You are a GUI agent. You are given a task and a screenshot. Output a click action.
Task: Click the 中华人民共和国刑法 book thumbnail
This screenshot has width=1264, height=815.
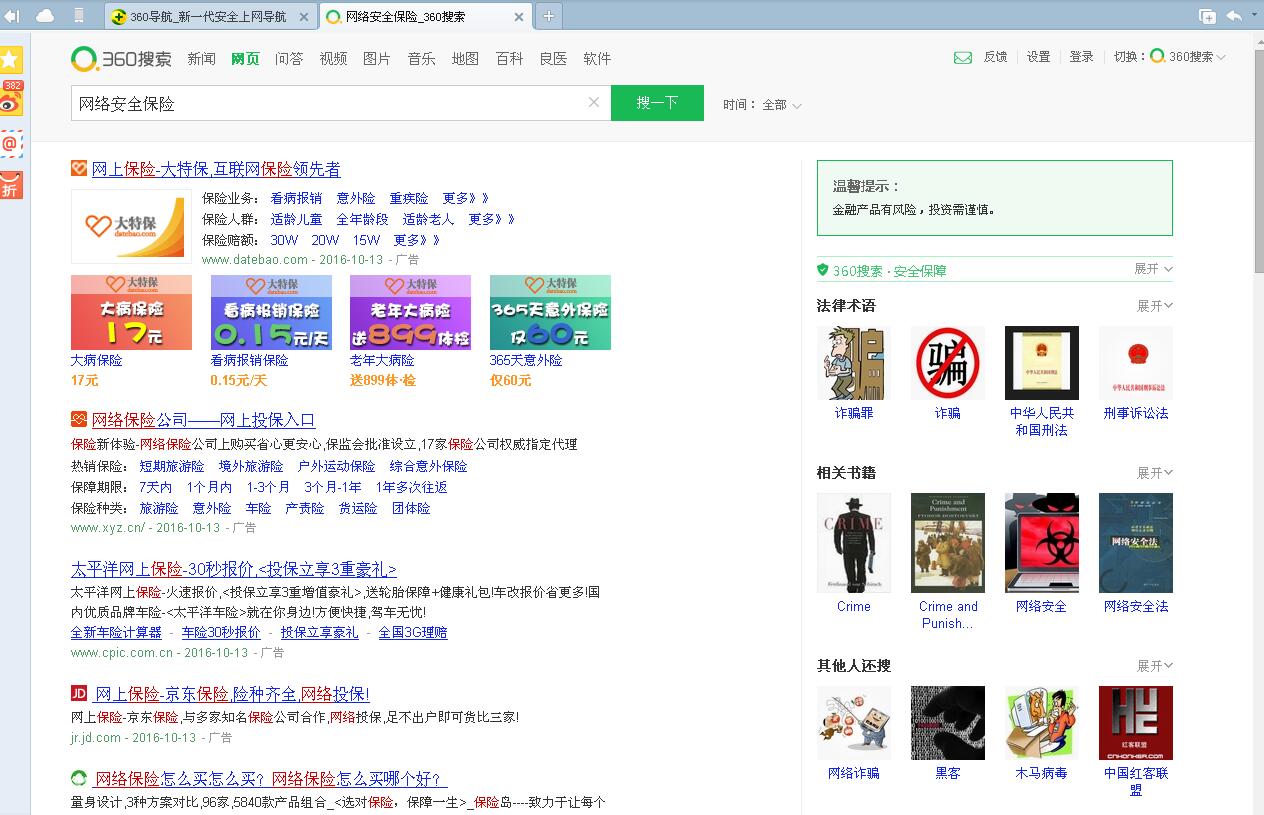(1042, 363)
